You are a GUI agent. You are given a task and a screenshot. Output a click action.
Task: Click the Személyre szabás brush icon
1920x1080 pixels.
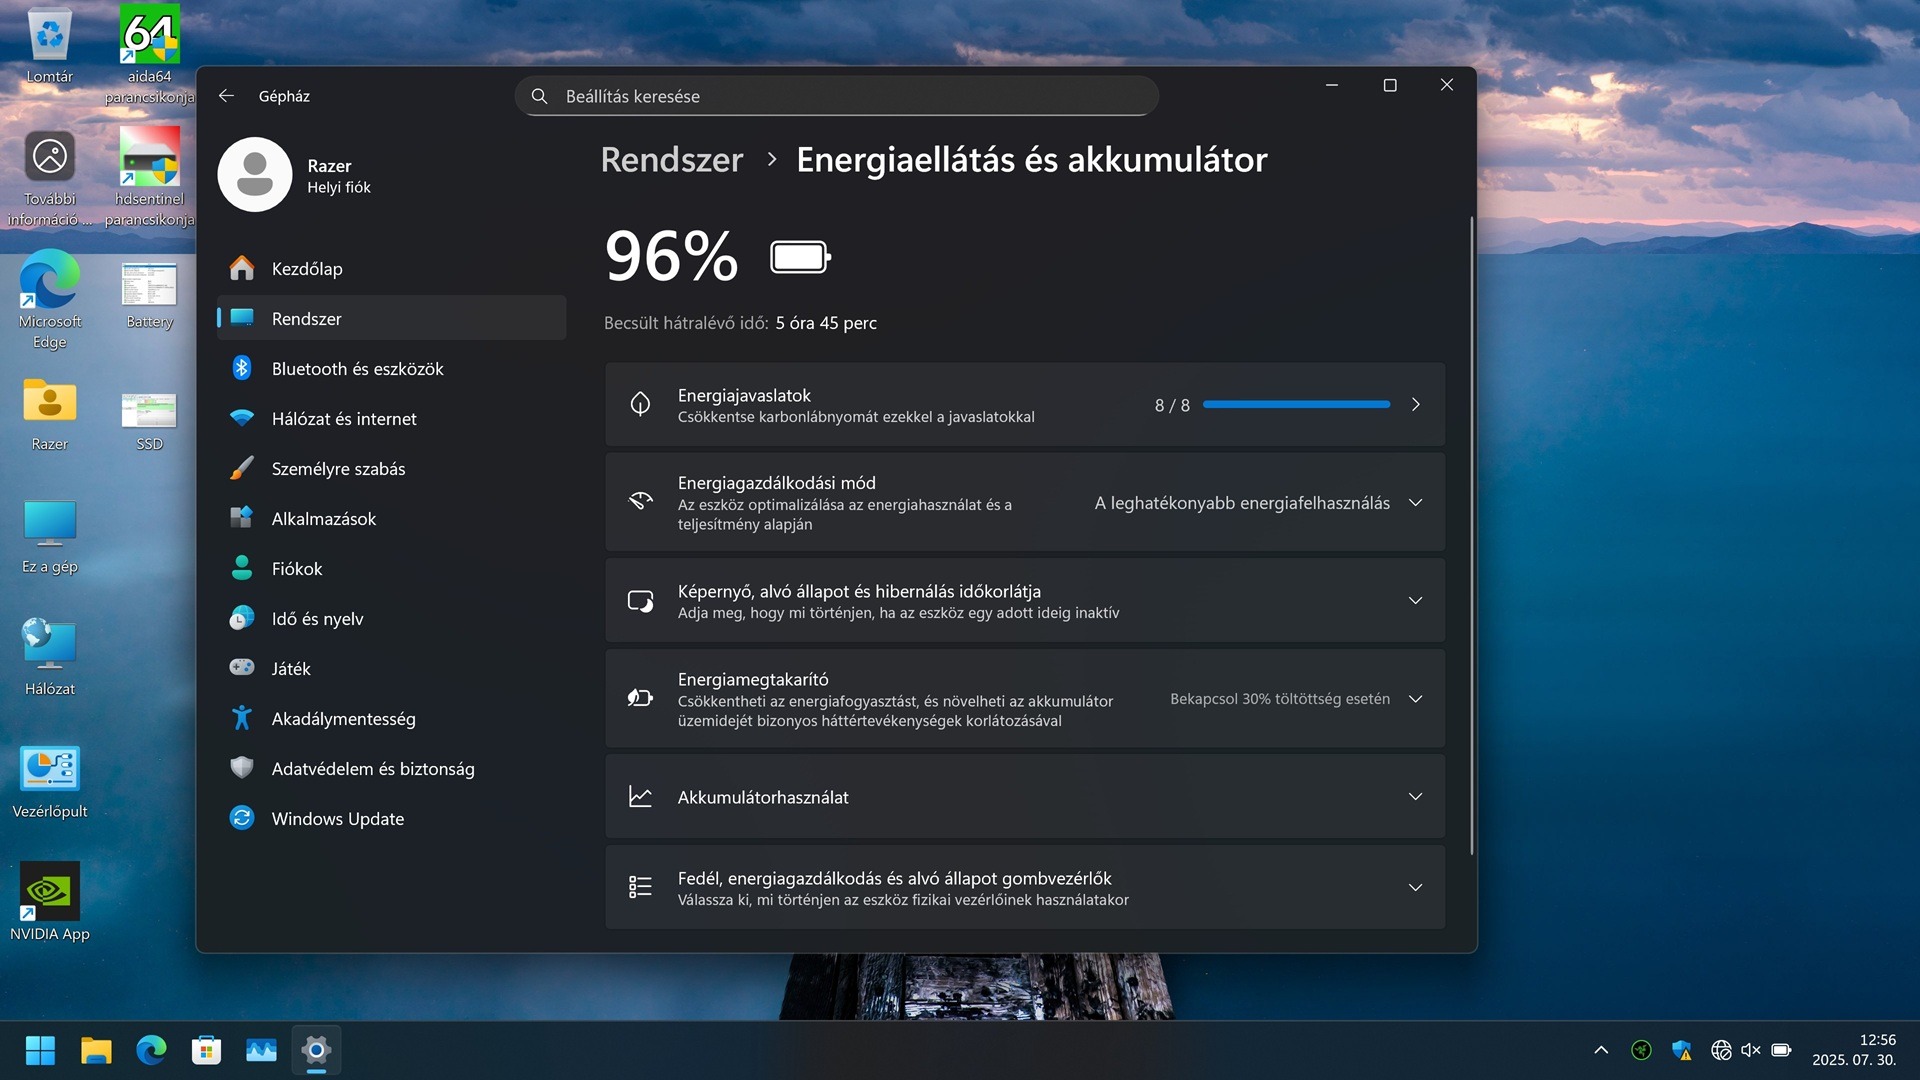click(x=242, y=468)
